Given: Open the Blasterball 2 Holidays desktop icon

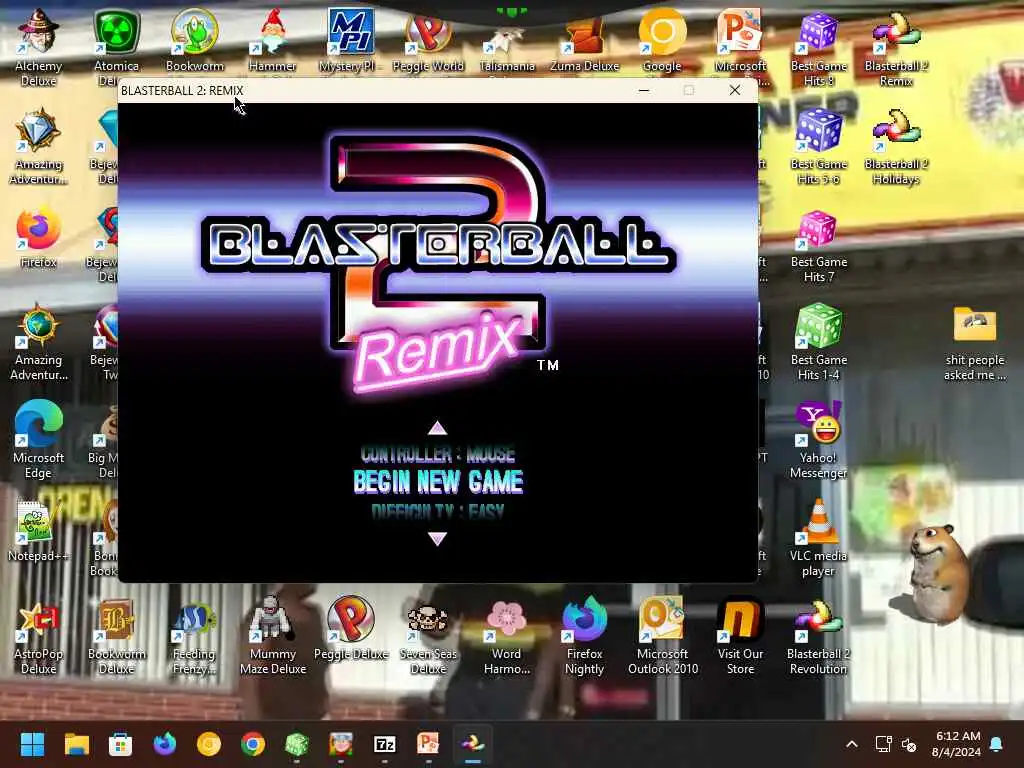Looking at the screenshot, I should pos(896,145).
